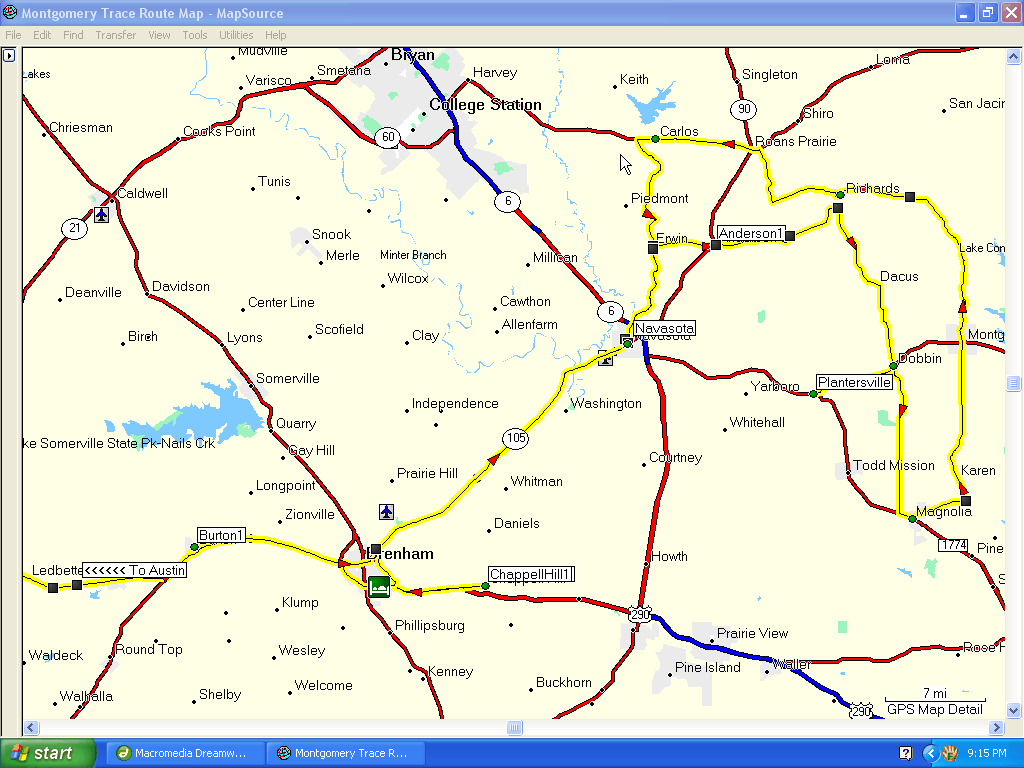
Task: Switch to Macromedia Dreamweaver taskbar button
Action: point(185,753)
